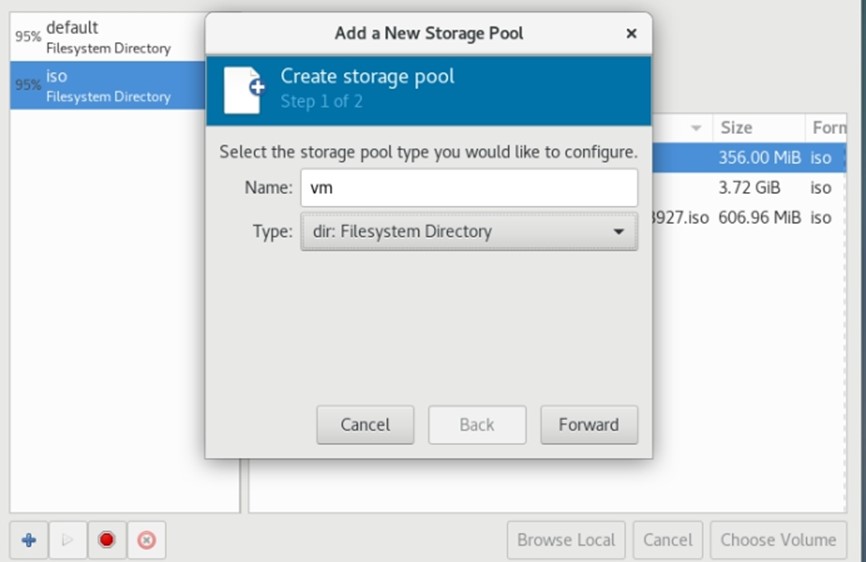Open the Type dropdown for the storage pool

point(468,232)
